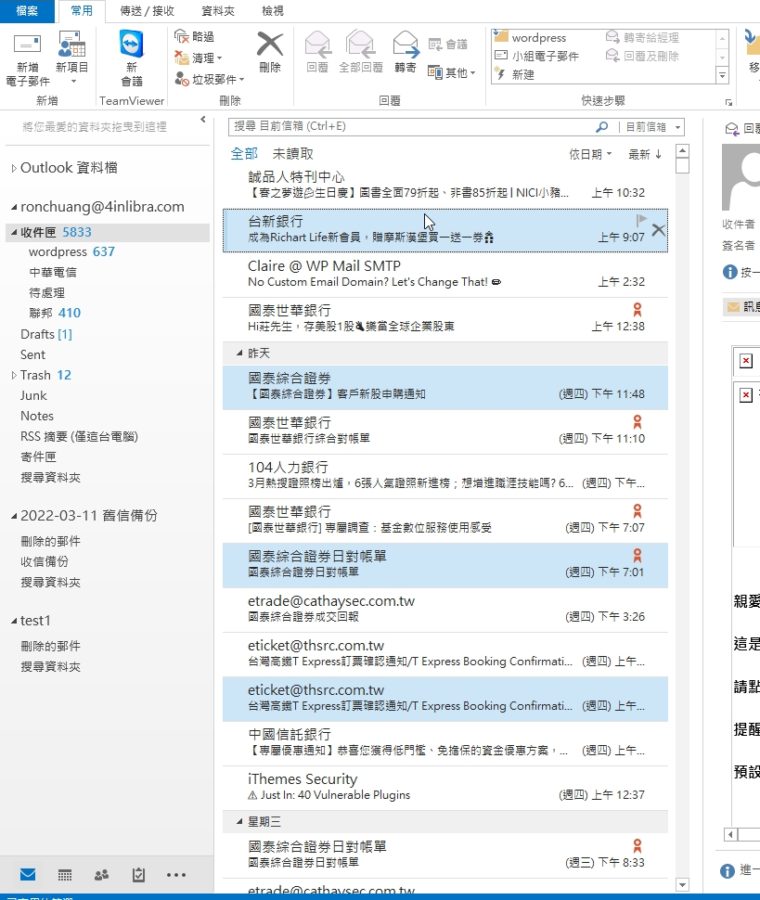Collapse the folder pane arrow
This screenshot has width=760, height=900.
pos(203,119)
